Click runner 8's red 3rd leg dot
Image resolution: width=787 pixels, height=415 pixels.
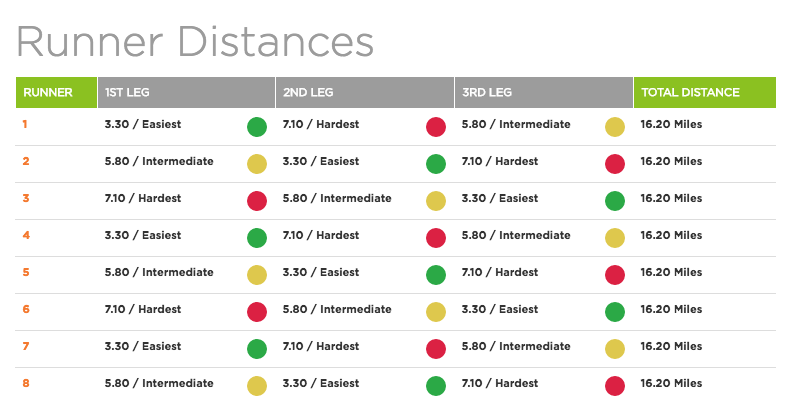[x=615, y=386]
